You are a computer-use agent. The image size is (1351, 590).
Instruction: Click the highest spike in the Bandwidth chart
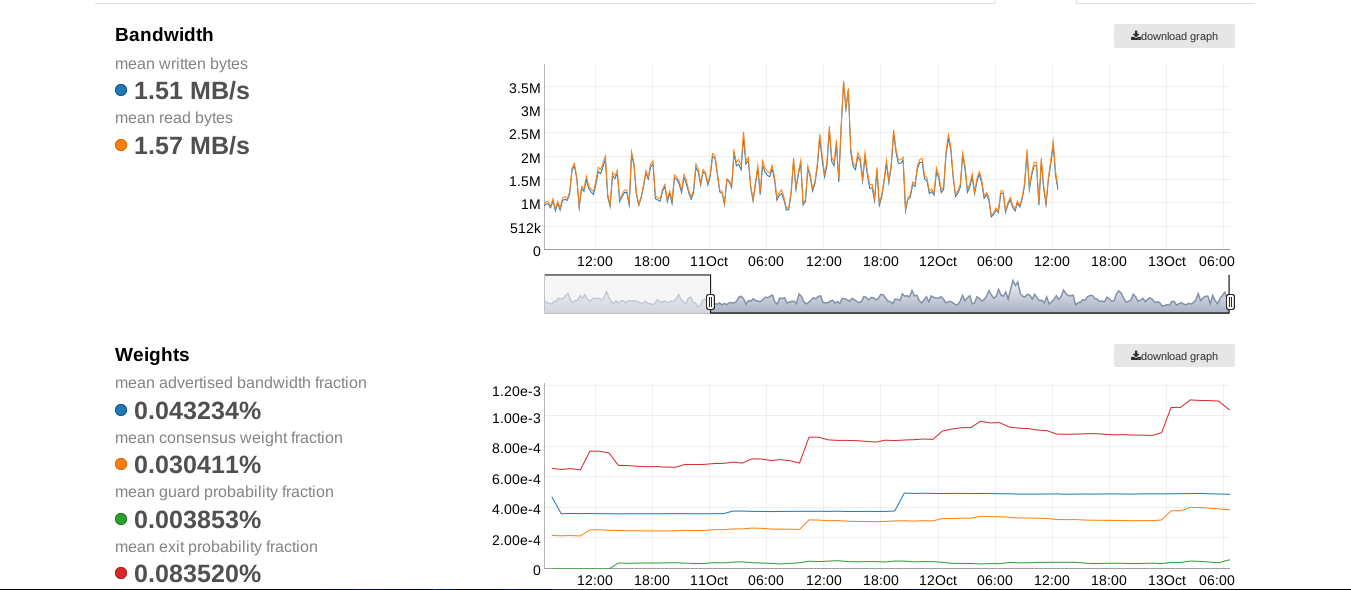tap(843, 83)
